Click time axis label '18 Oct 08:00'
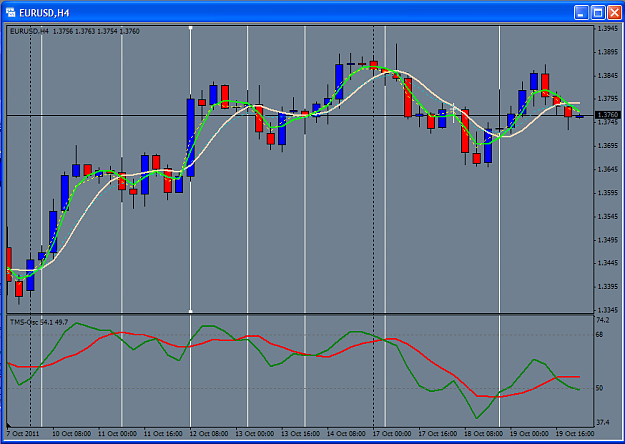625x444 pixels. pos(483,434)
